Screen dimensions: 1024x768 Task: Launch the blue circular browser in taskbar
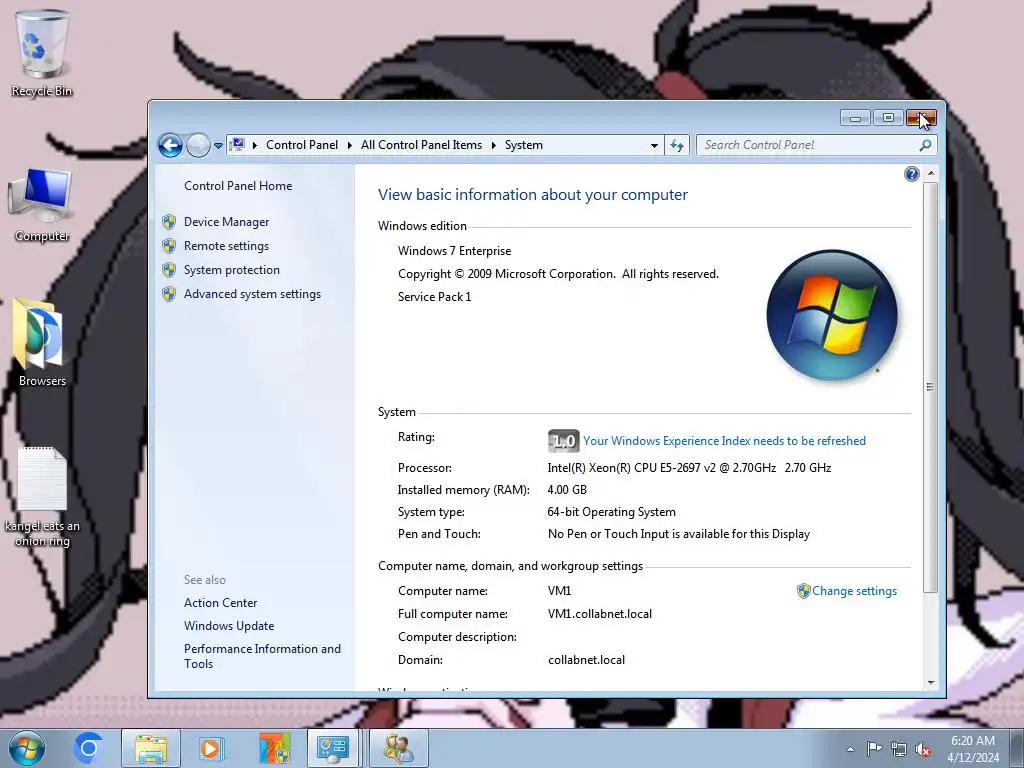point(89,748)
